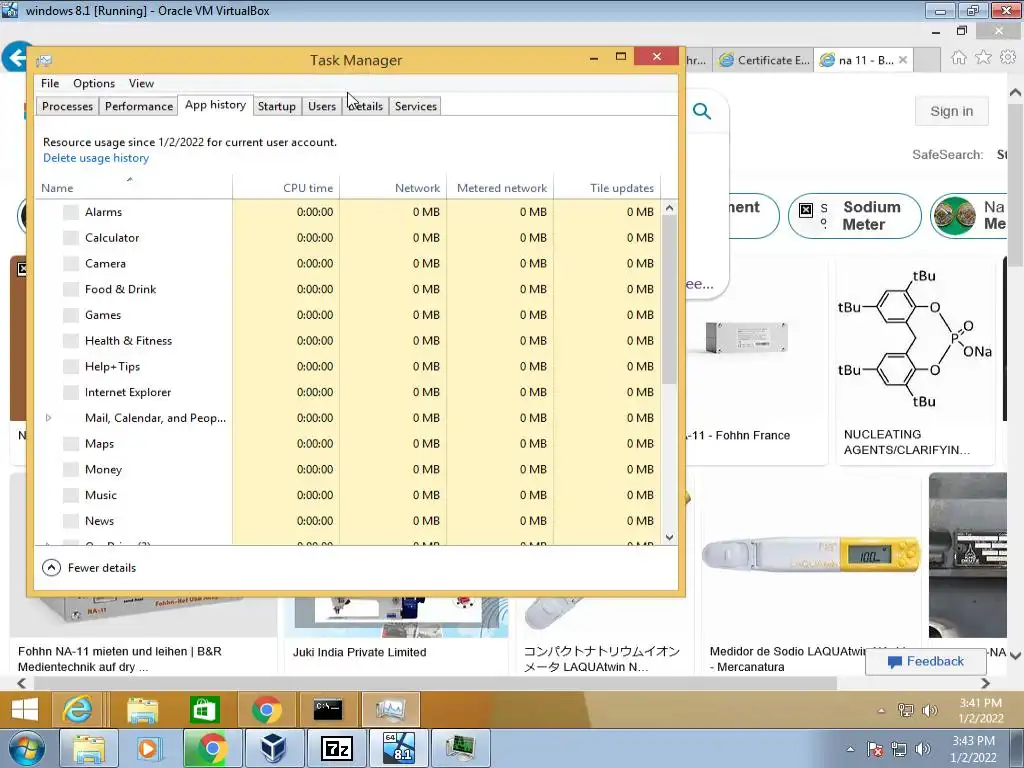Screen dimensions: 1024x768
Task: Open chemical structure image thumbnail
Action: pos(915,339)
